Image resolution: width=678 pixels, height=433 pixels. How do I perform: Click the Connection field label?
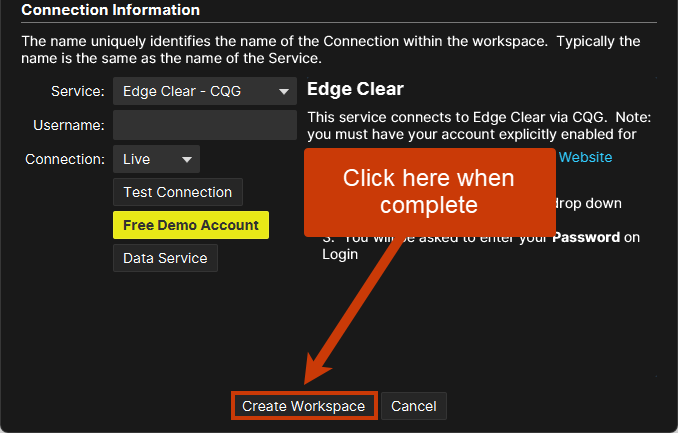click(x=65, y=159)
